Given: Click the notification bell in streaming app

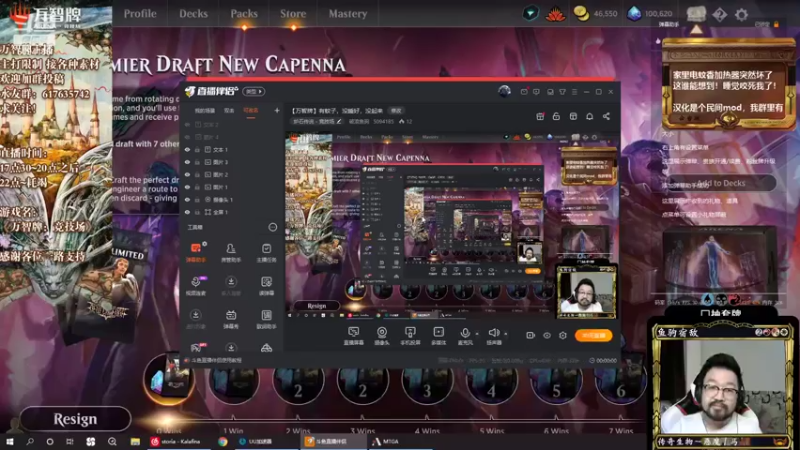Looking at the screenshot, I should 589,116.
